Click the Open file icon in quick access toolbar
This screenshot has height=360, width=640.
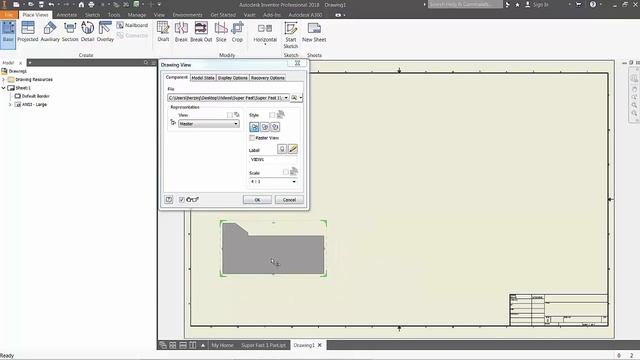(31, 4)
